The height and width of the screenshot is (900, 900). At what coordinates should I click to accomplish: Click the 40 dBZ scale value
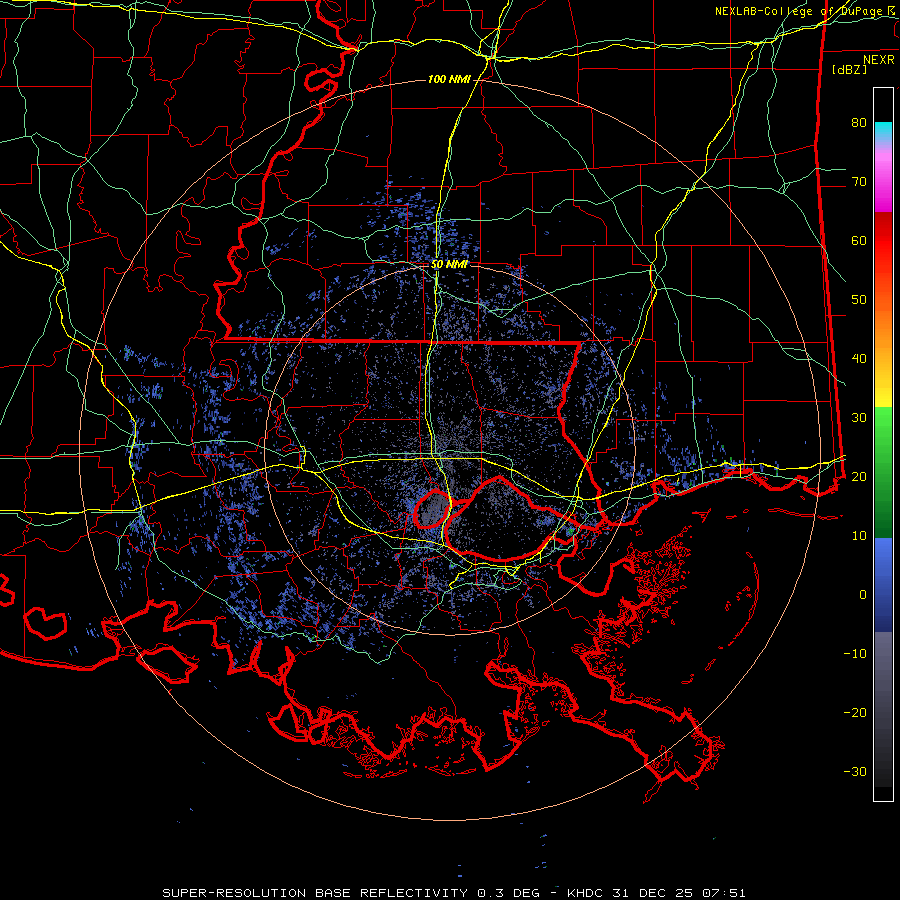[x=859, y=359]
